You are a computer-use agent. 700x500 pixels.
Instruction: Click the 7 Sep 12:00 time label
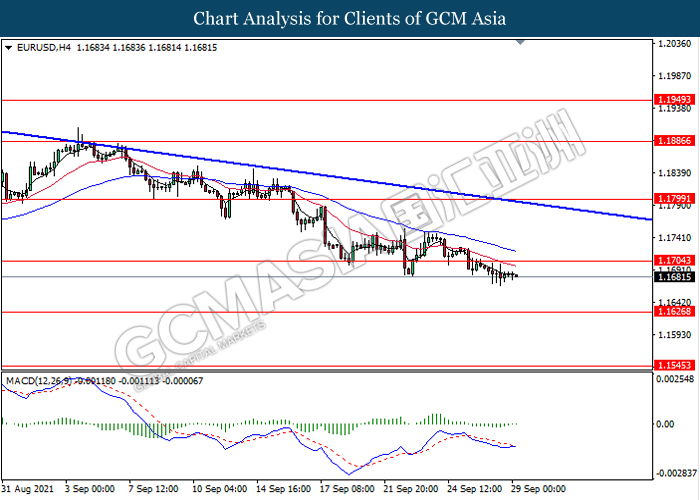pos(153,489)
